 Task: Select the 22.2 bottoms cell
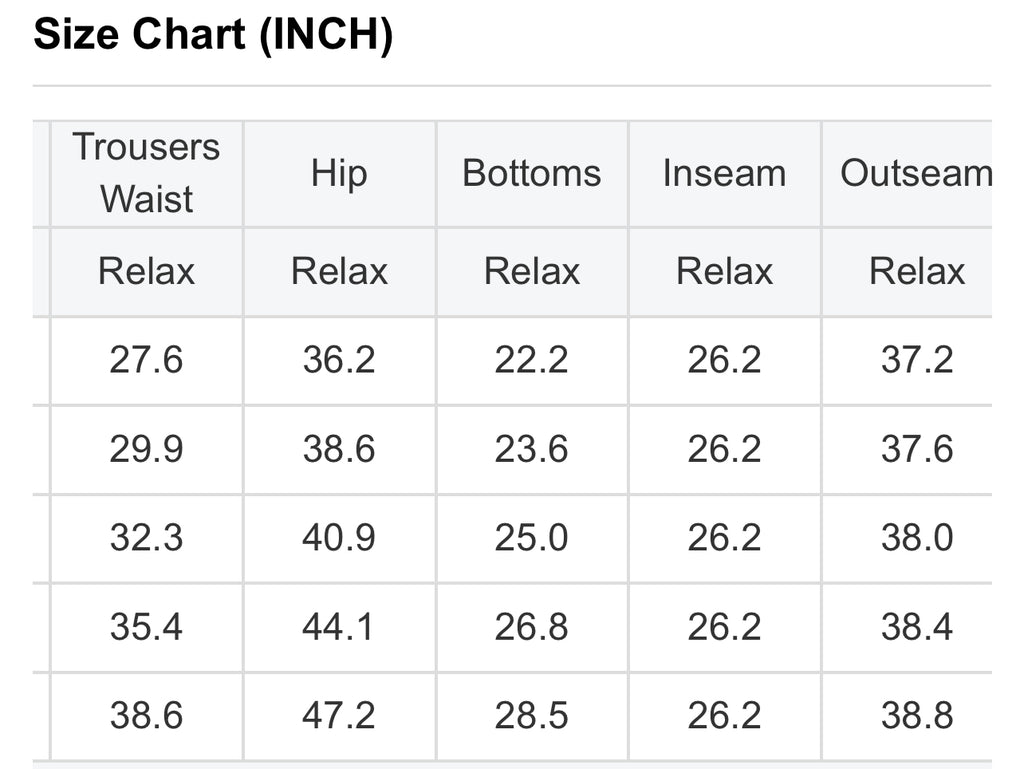tap(531, 360)
